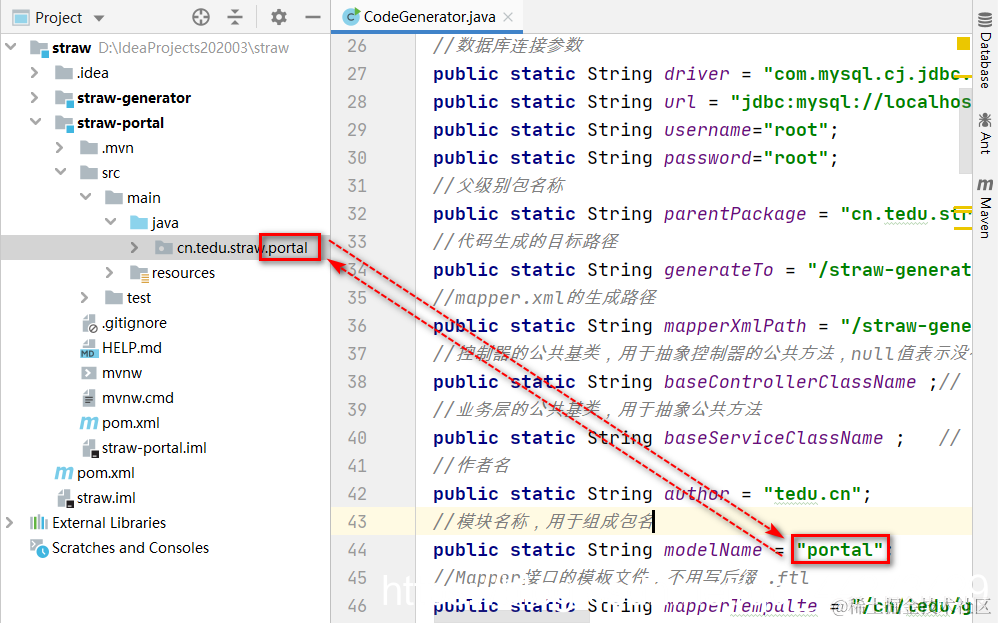Open Project panel settings gear

[279, 17]
